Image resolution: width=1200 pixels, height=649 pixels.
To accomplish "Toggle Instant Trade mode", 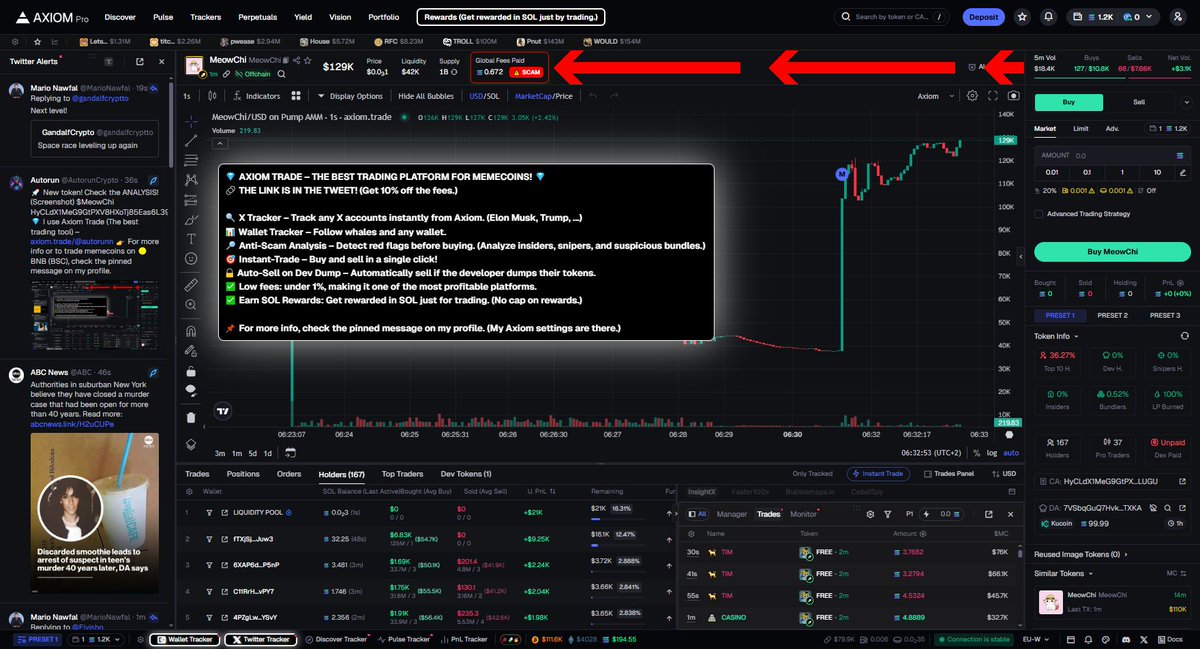I will (x=880, y=474).
